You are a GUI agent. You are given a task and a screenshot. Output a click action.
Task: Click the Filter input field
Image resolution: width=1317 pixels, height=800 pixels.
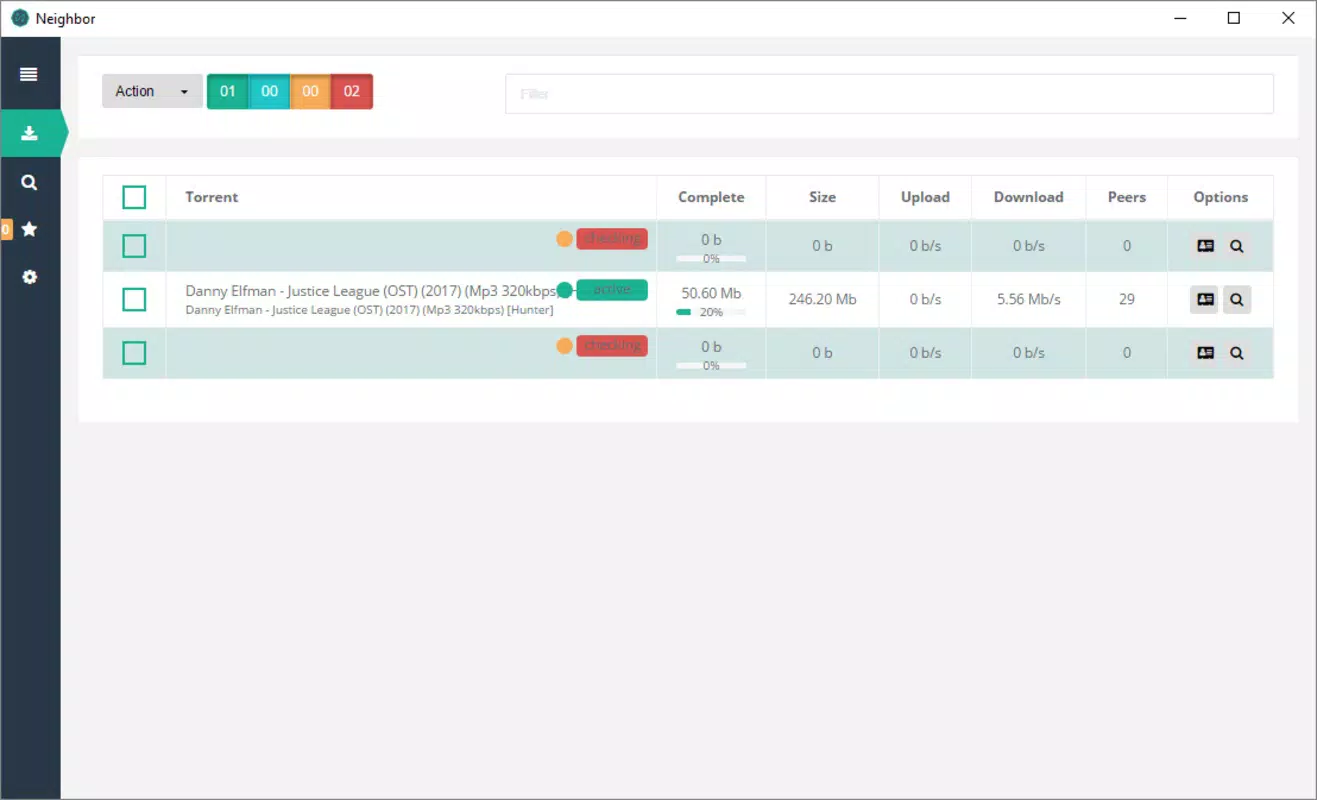coord(889,94)
